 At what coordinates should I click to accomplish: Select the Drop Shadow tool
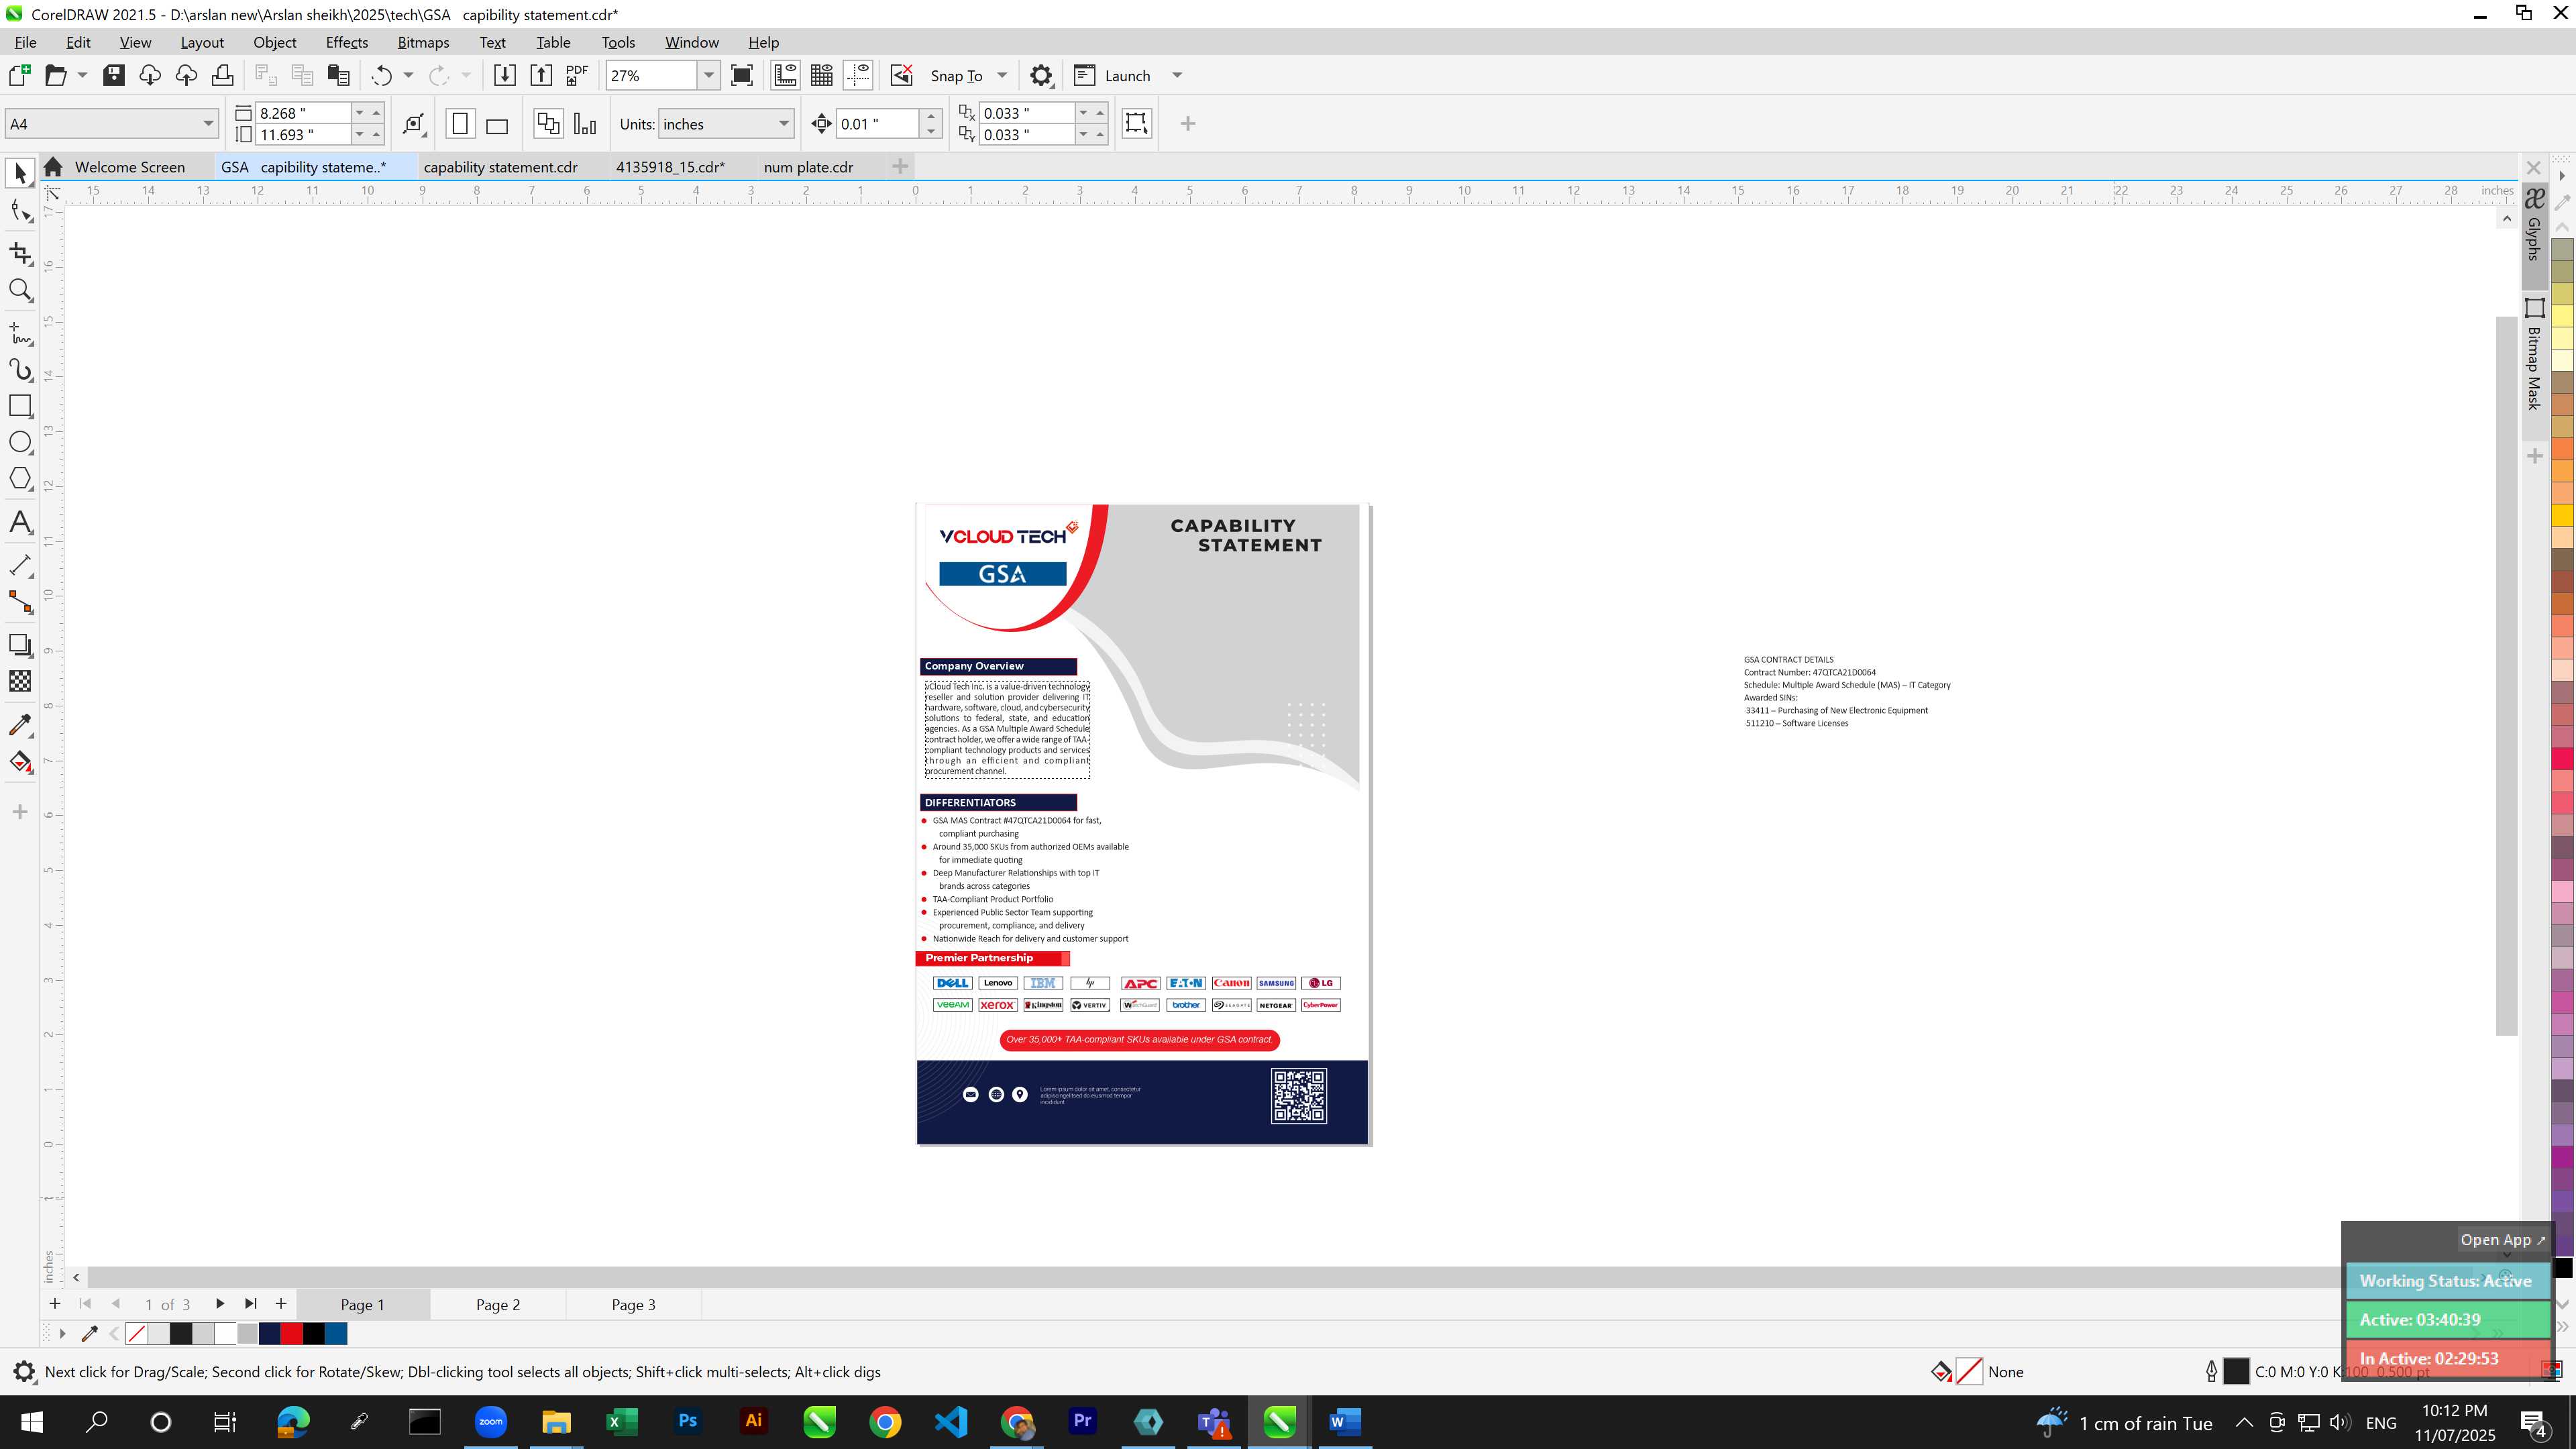tap(20, 645)
